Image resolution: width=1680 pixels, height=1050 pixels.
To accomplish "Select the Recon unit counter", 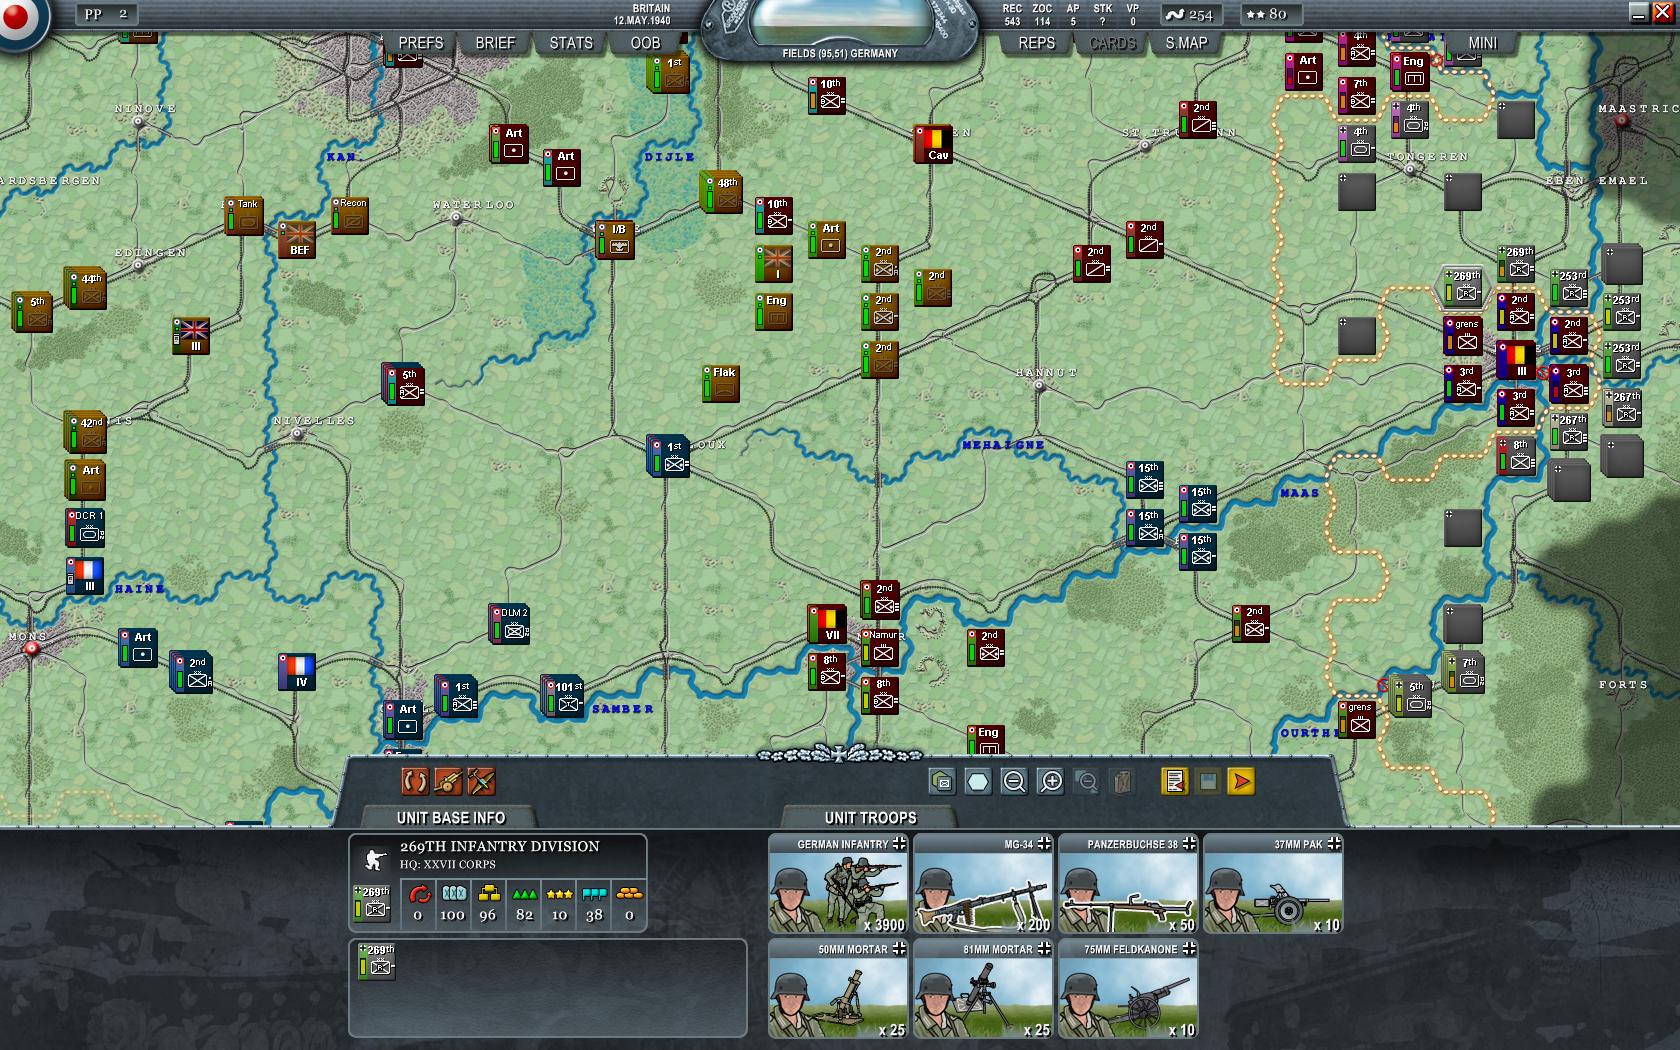I will click(x=350, y=215).
